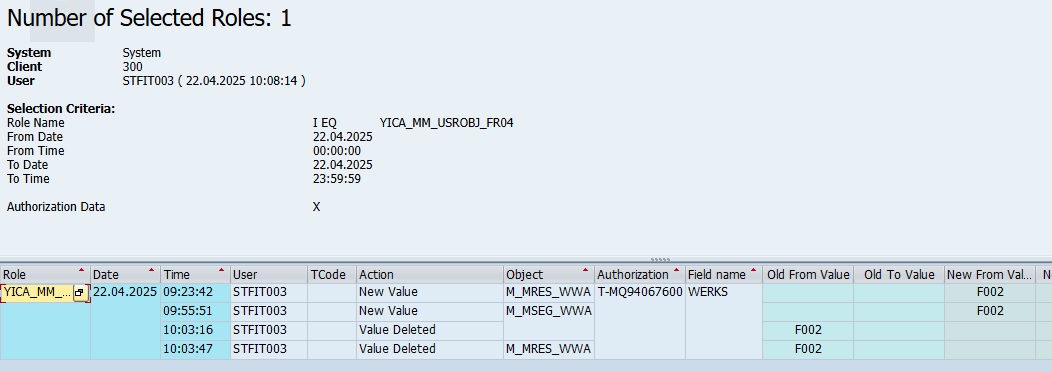Click the To Time value 23:59:59
Image resolution: width=1052 pixels, height=372 pixels.
337,179
